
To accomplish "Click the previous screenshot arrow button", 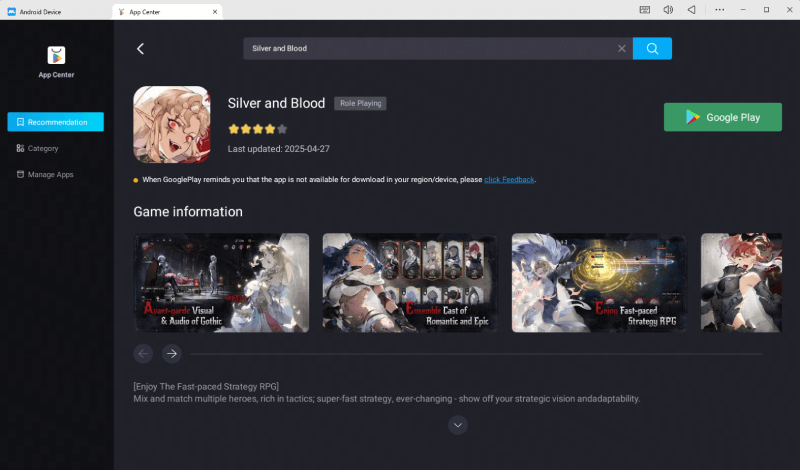I will (x=143, y=353).
